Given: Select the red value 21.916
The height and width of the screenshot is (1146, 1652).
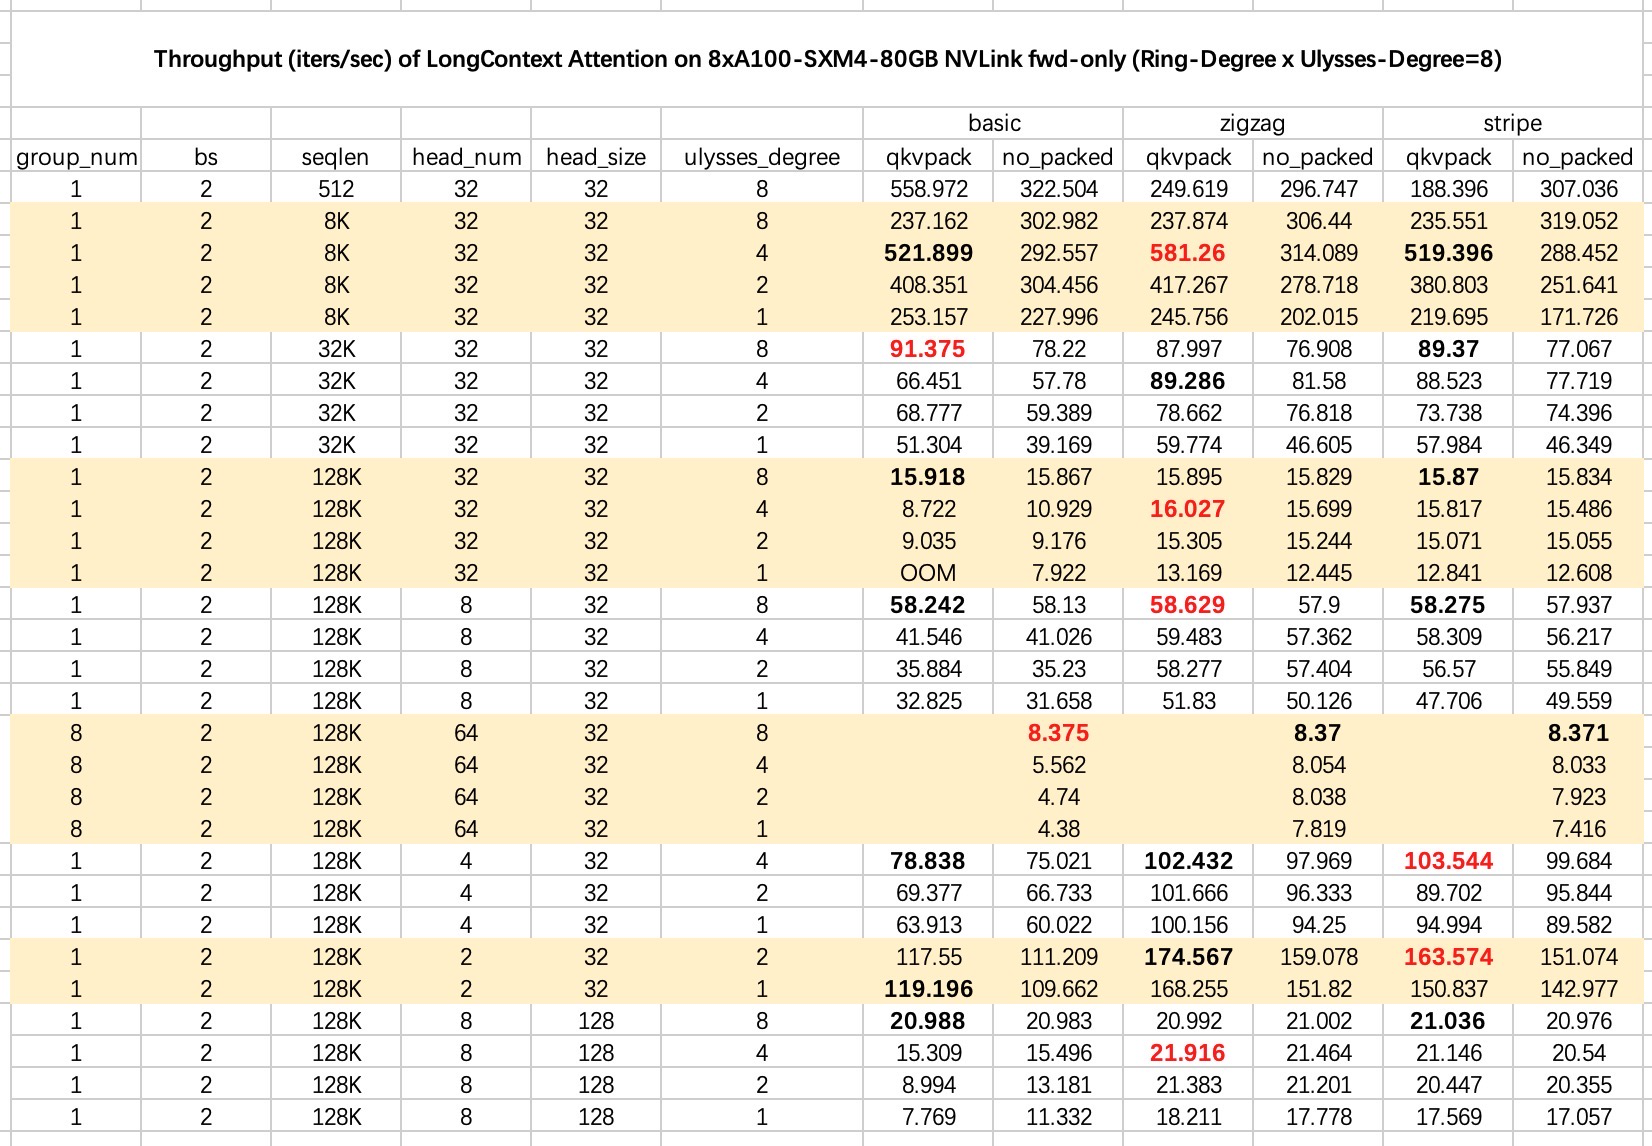Looking at the screenshot, I should (1188, 1053).
